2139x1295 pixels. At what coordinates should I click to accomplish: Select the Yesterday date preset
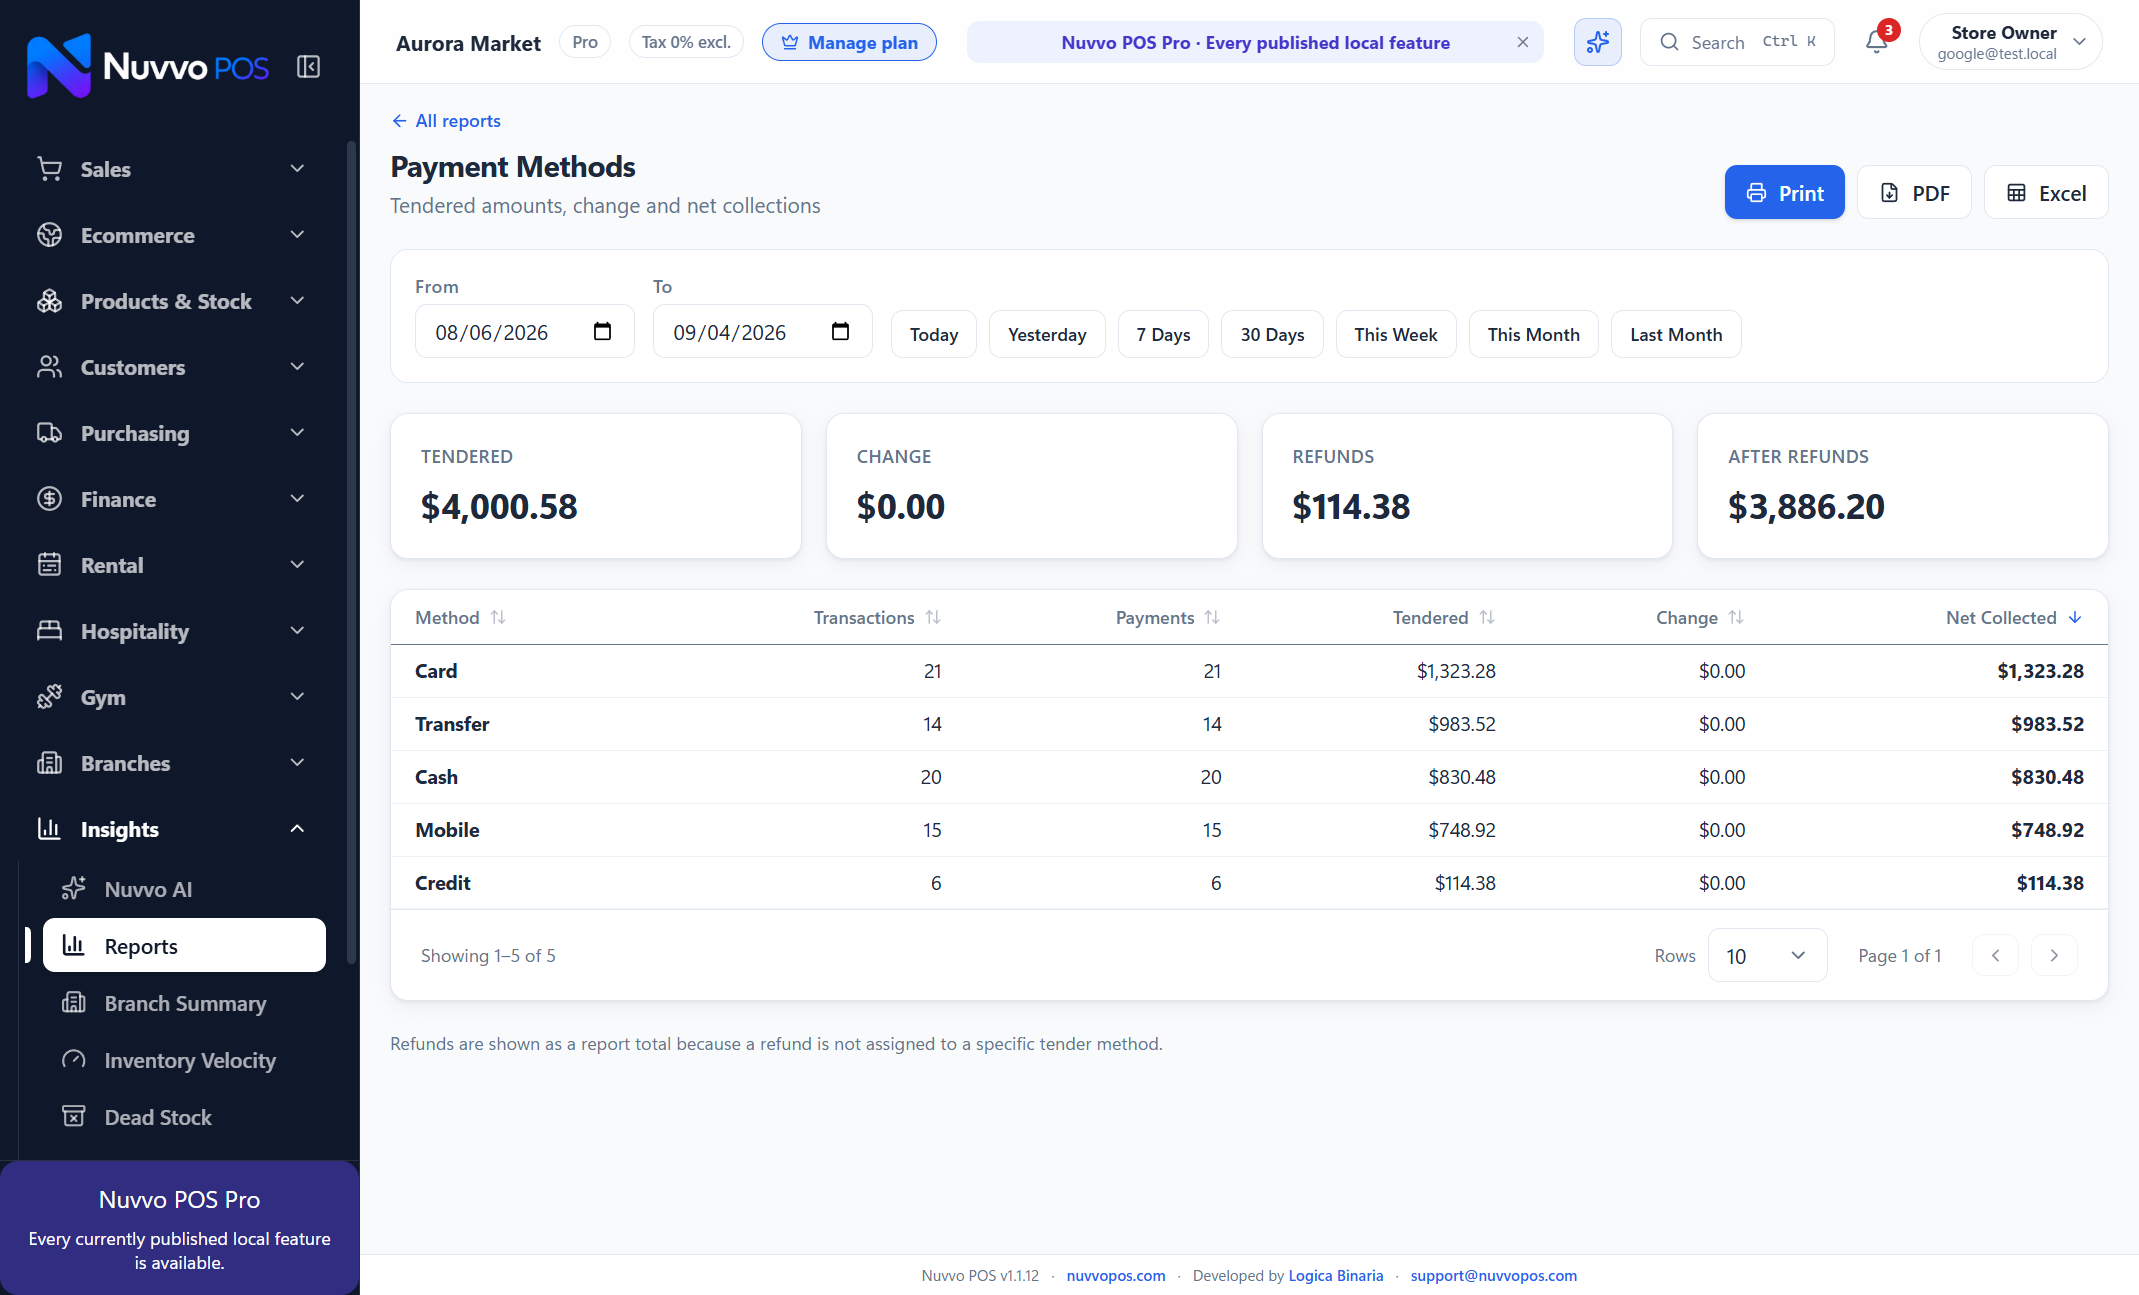(x=1047, y=334)
